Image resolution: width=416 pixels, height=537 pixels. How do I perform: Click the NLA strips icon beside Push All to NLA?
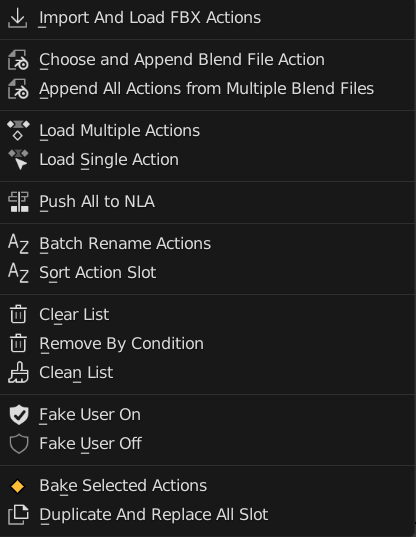[18, 202]
